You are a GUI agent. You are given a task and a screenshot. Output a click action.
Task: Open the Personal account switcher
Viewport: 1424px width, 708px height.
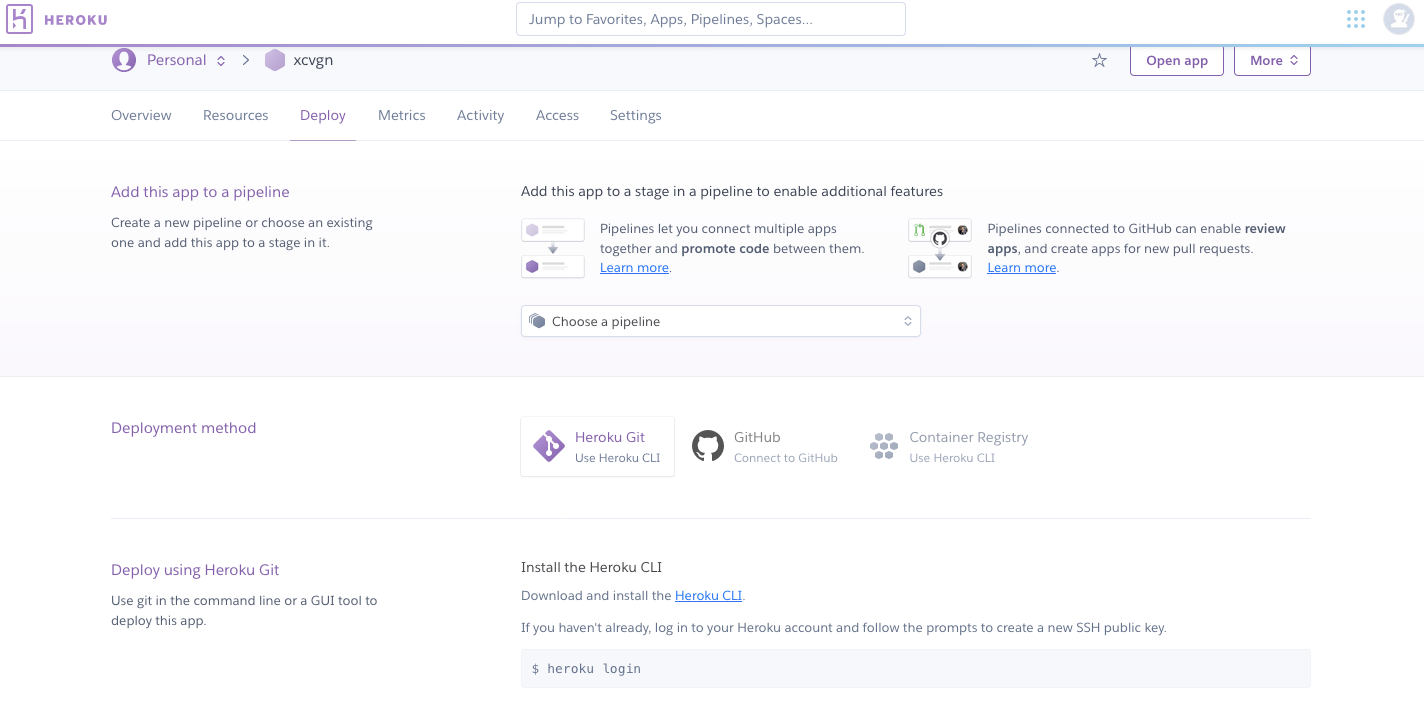tap(178, 60)
